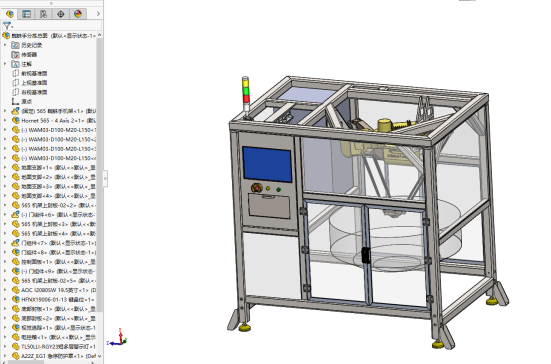Select the 控制面板<1> part icon
Image resolution: width=551 pixels, height=364 pixels.
coord(15,261)
